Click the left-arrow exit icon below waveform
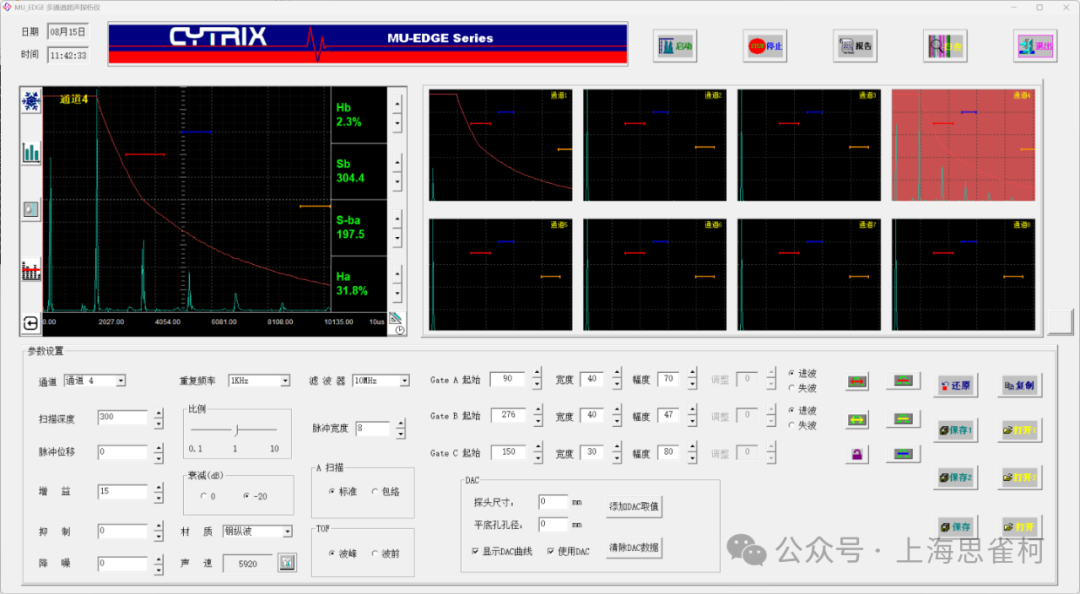Viewport: 1080px width, 594px height. coord(31,322)
